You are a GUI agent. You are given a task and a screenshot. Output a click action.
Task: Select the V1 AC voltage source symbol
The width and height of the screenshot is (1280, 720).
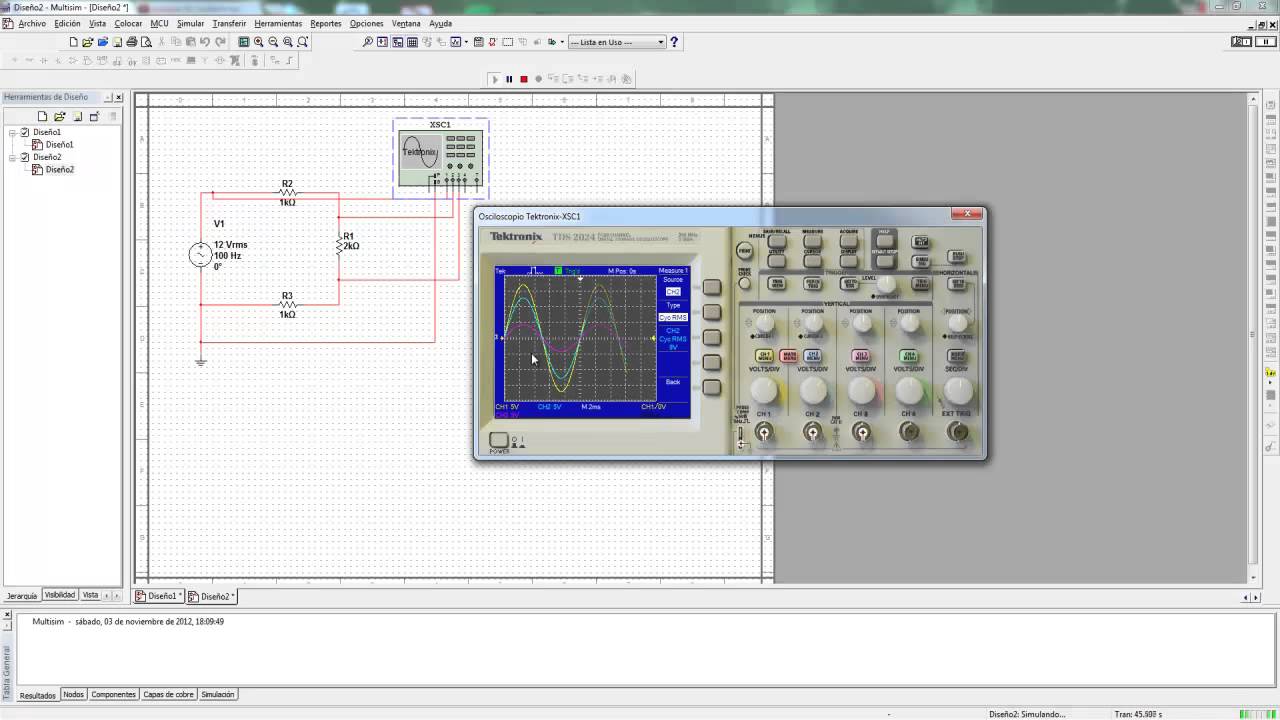[200, 255]
